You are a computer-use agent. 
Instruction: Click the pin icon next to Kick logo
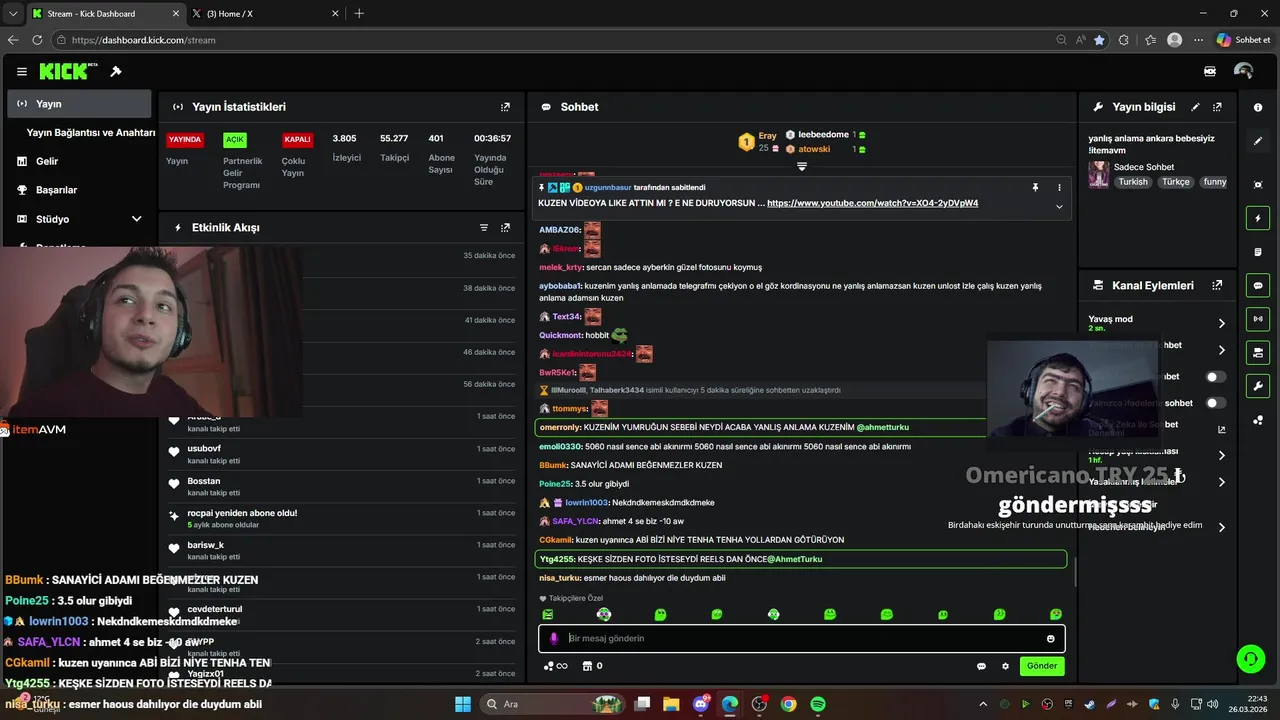point(116,72)
